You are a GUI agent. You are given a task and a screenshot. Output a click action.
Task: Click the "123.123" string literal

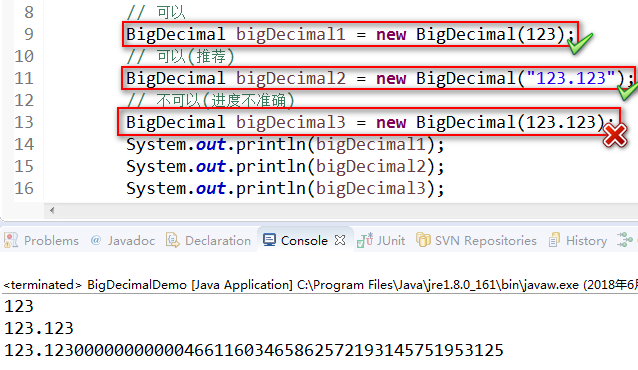570,78
